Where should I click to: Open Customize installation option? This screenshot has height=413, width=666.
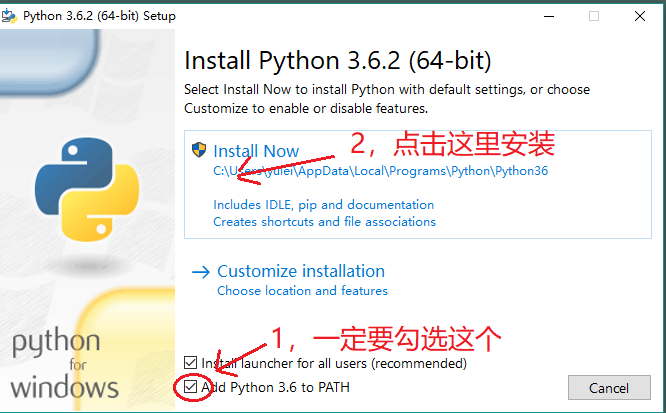click(300, 271)
